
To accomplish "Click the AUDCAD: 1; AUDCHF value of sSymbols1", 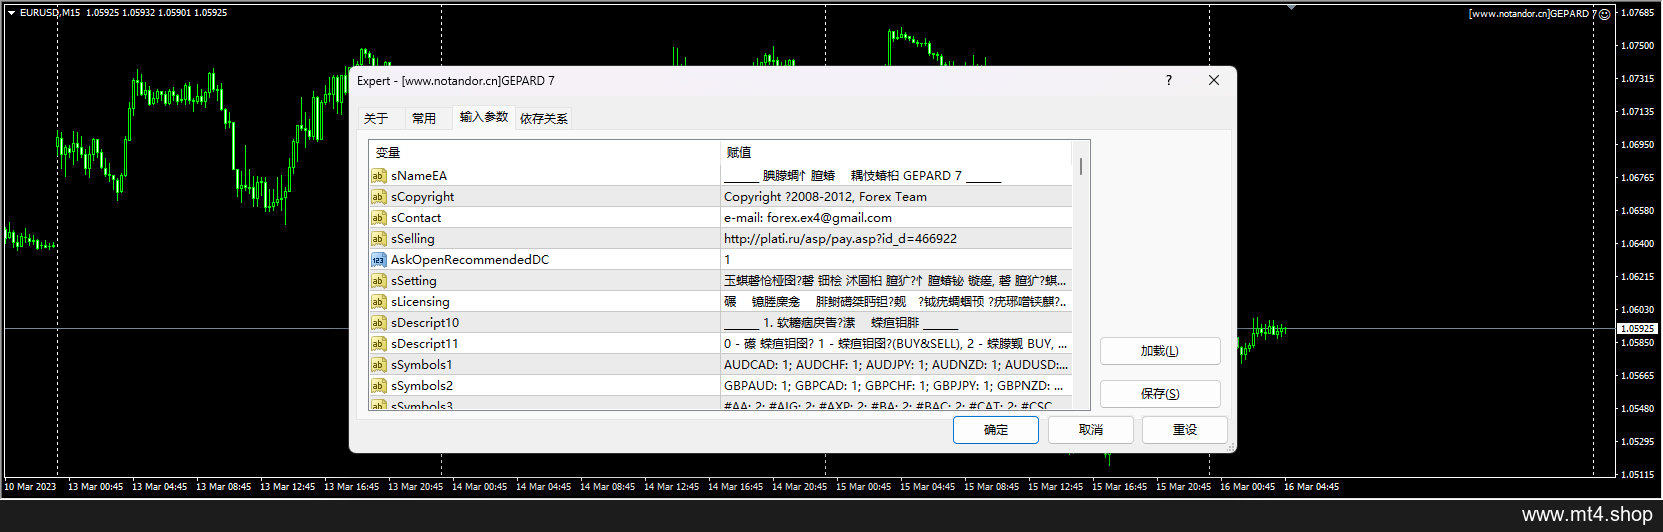I will (x=896, y=365).
